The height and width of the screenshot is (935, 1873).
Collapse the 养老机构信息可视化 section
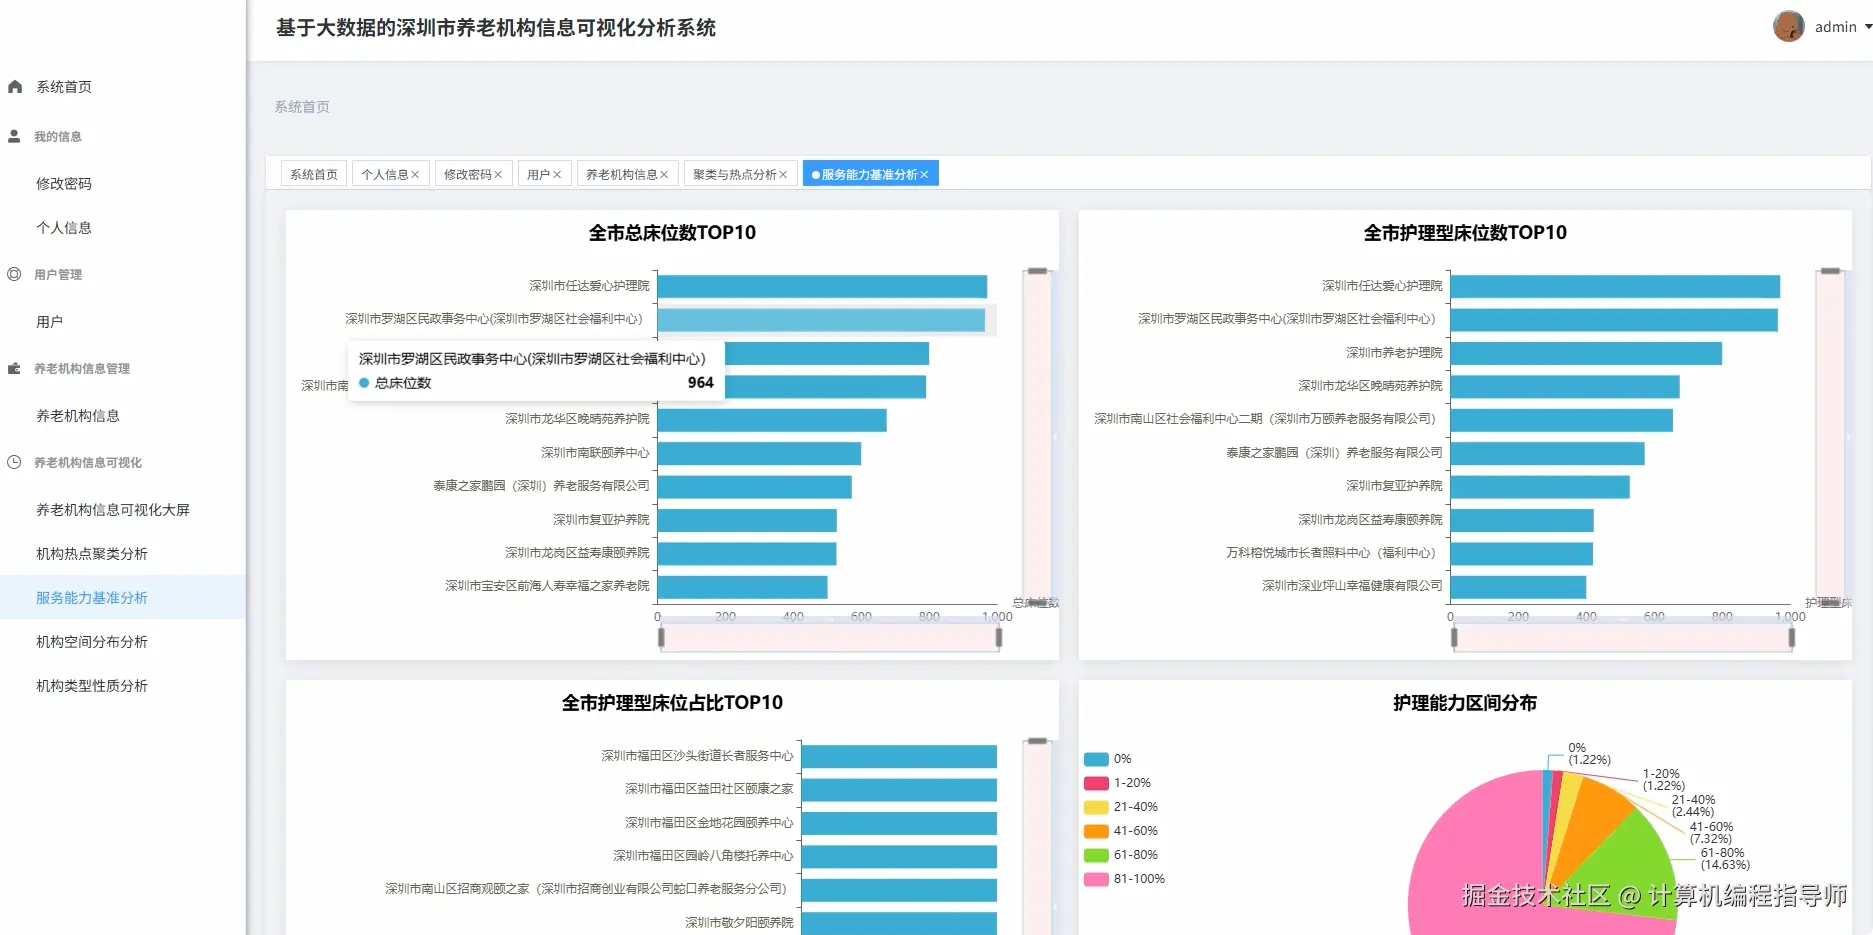tap(87, 462)
